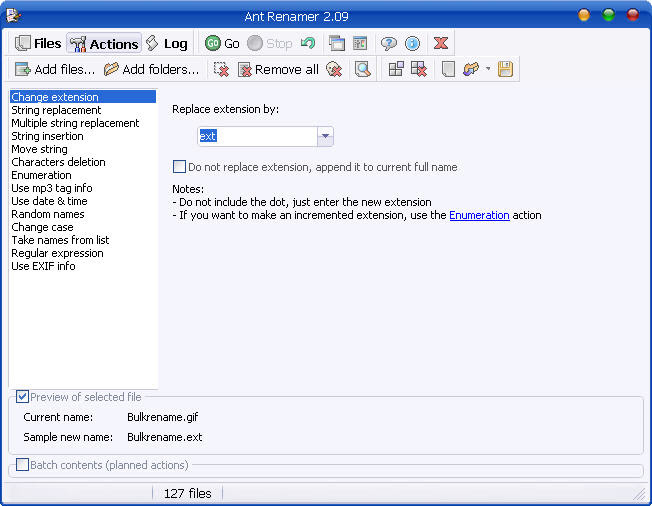This screenshot has width=652, height=506.
Task: Open the extension combo box dropdown
Action: [x=325, y=136]
